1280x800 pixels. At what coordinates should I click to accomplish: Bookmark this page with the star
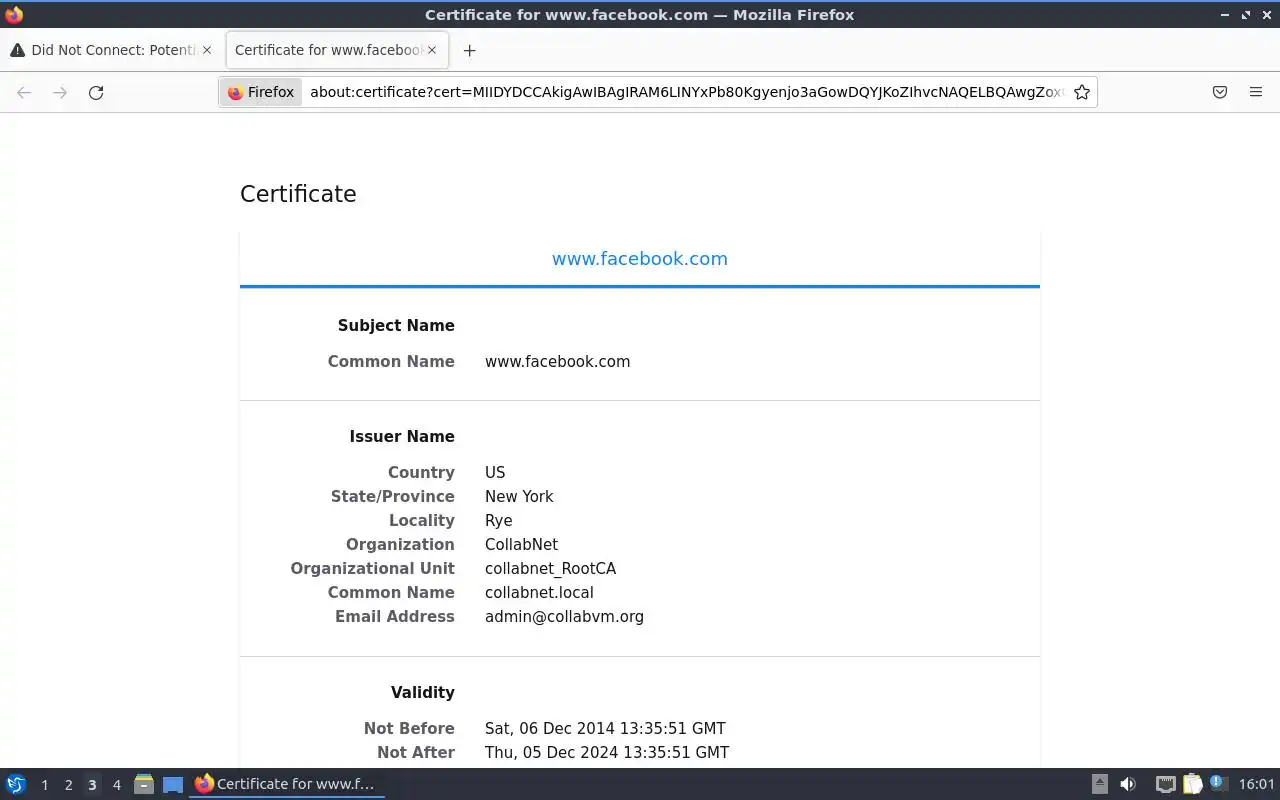(1081, 92)
